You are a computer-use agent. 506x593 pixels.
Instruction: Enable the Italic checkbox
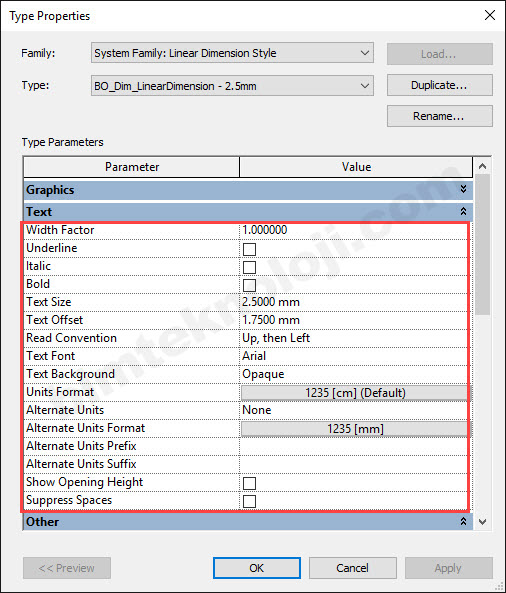tap(249, 267)
